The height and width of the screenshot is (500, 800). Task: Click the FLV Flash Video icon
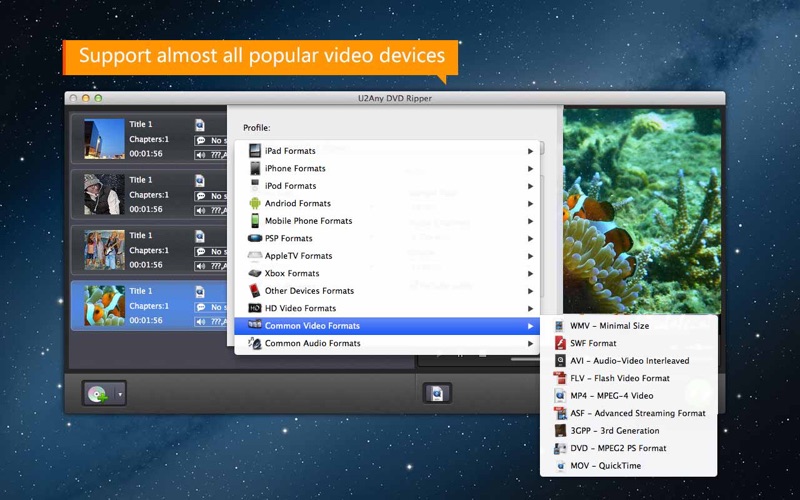[x=560, y=378]
